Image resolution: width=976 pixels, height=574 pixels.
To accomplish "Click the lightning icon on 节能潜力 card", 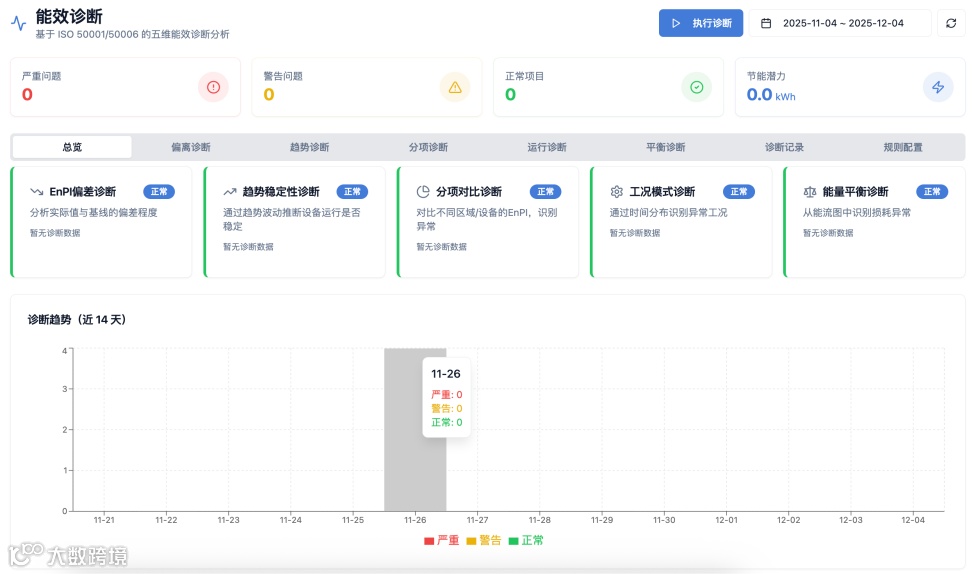I will [x=938, y=87].
